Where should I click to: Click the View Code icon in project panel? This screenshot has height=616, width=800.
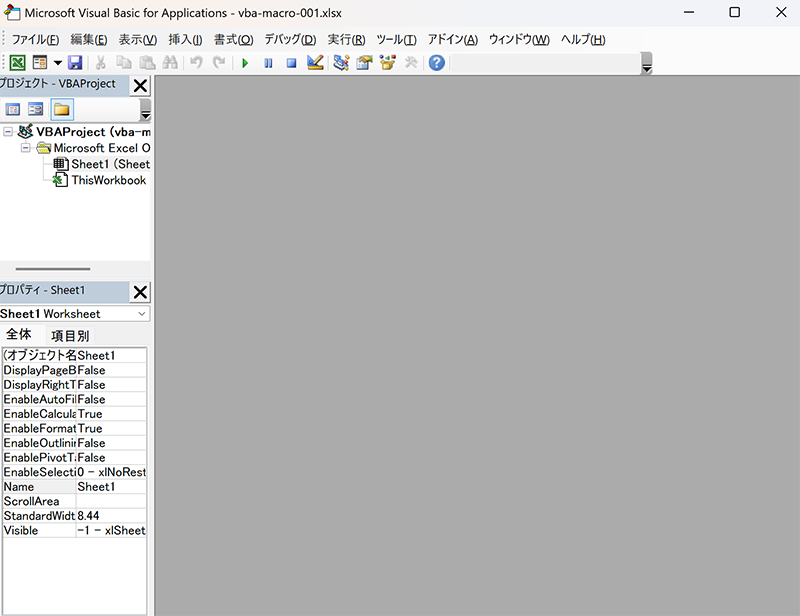pyautogui.click(x=14, y=109)
